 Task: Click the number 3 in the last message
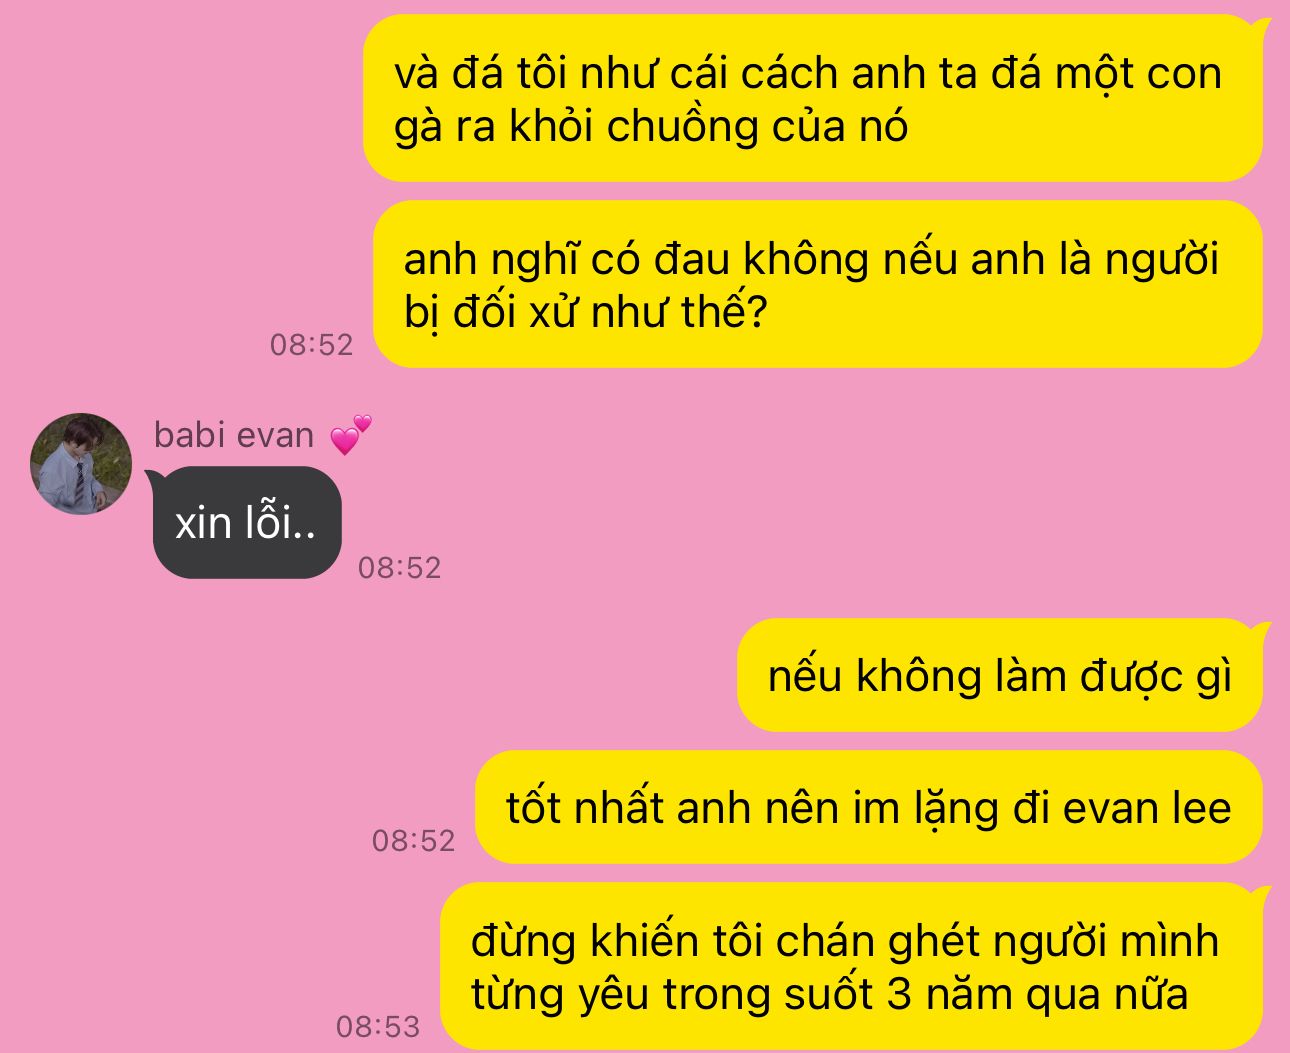coord(900,994)
